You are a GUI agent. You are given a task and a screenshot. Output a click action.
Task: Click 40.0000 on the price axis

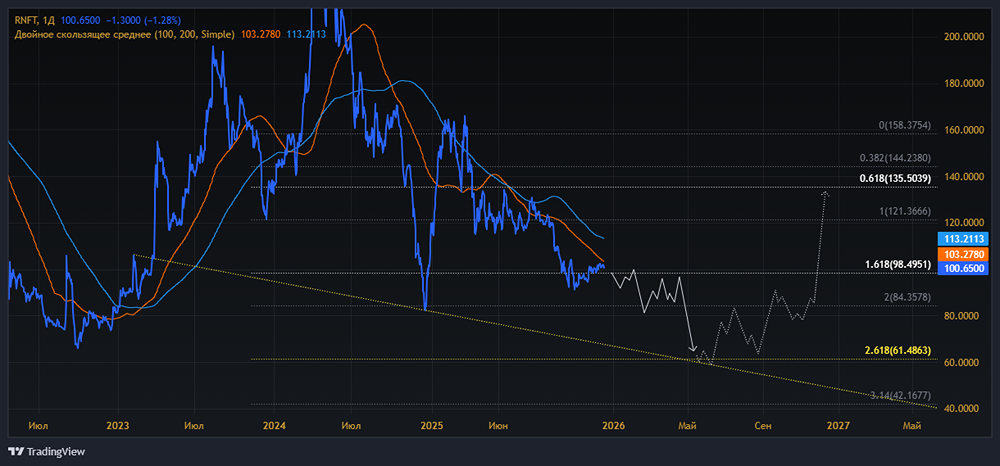pos(962,408)
